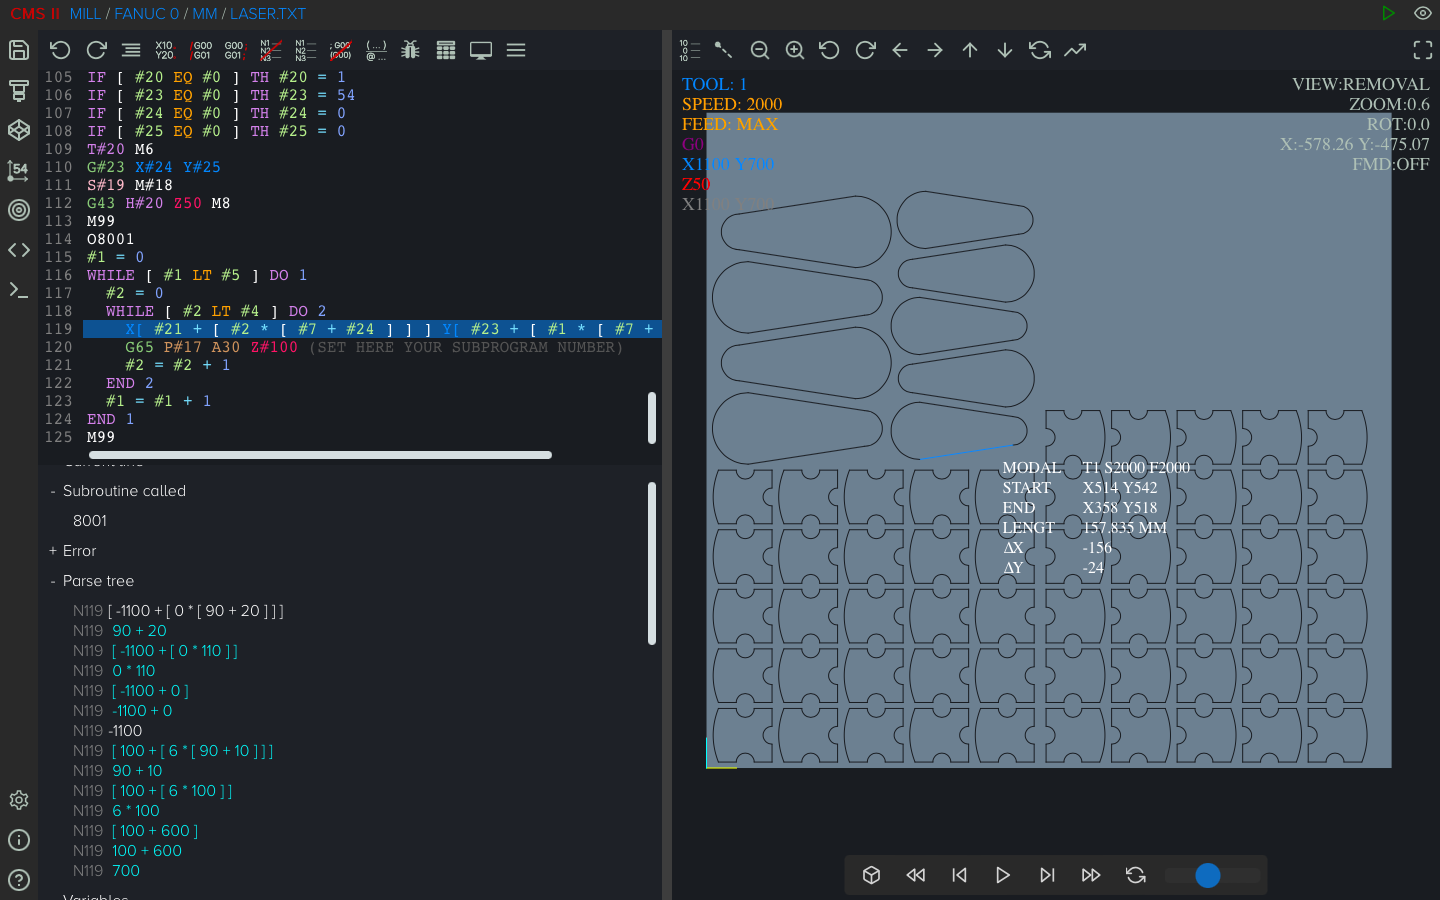Toggle the eye visibility icon in header
The image size is (1440, 900).
pyautogui.click(x=1422, y=13)
